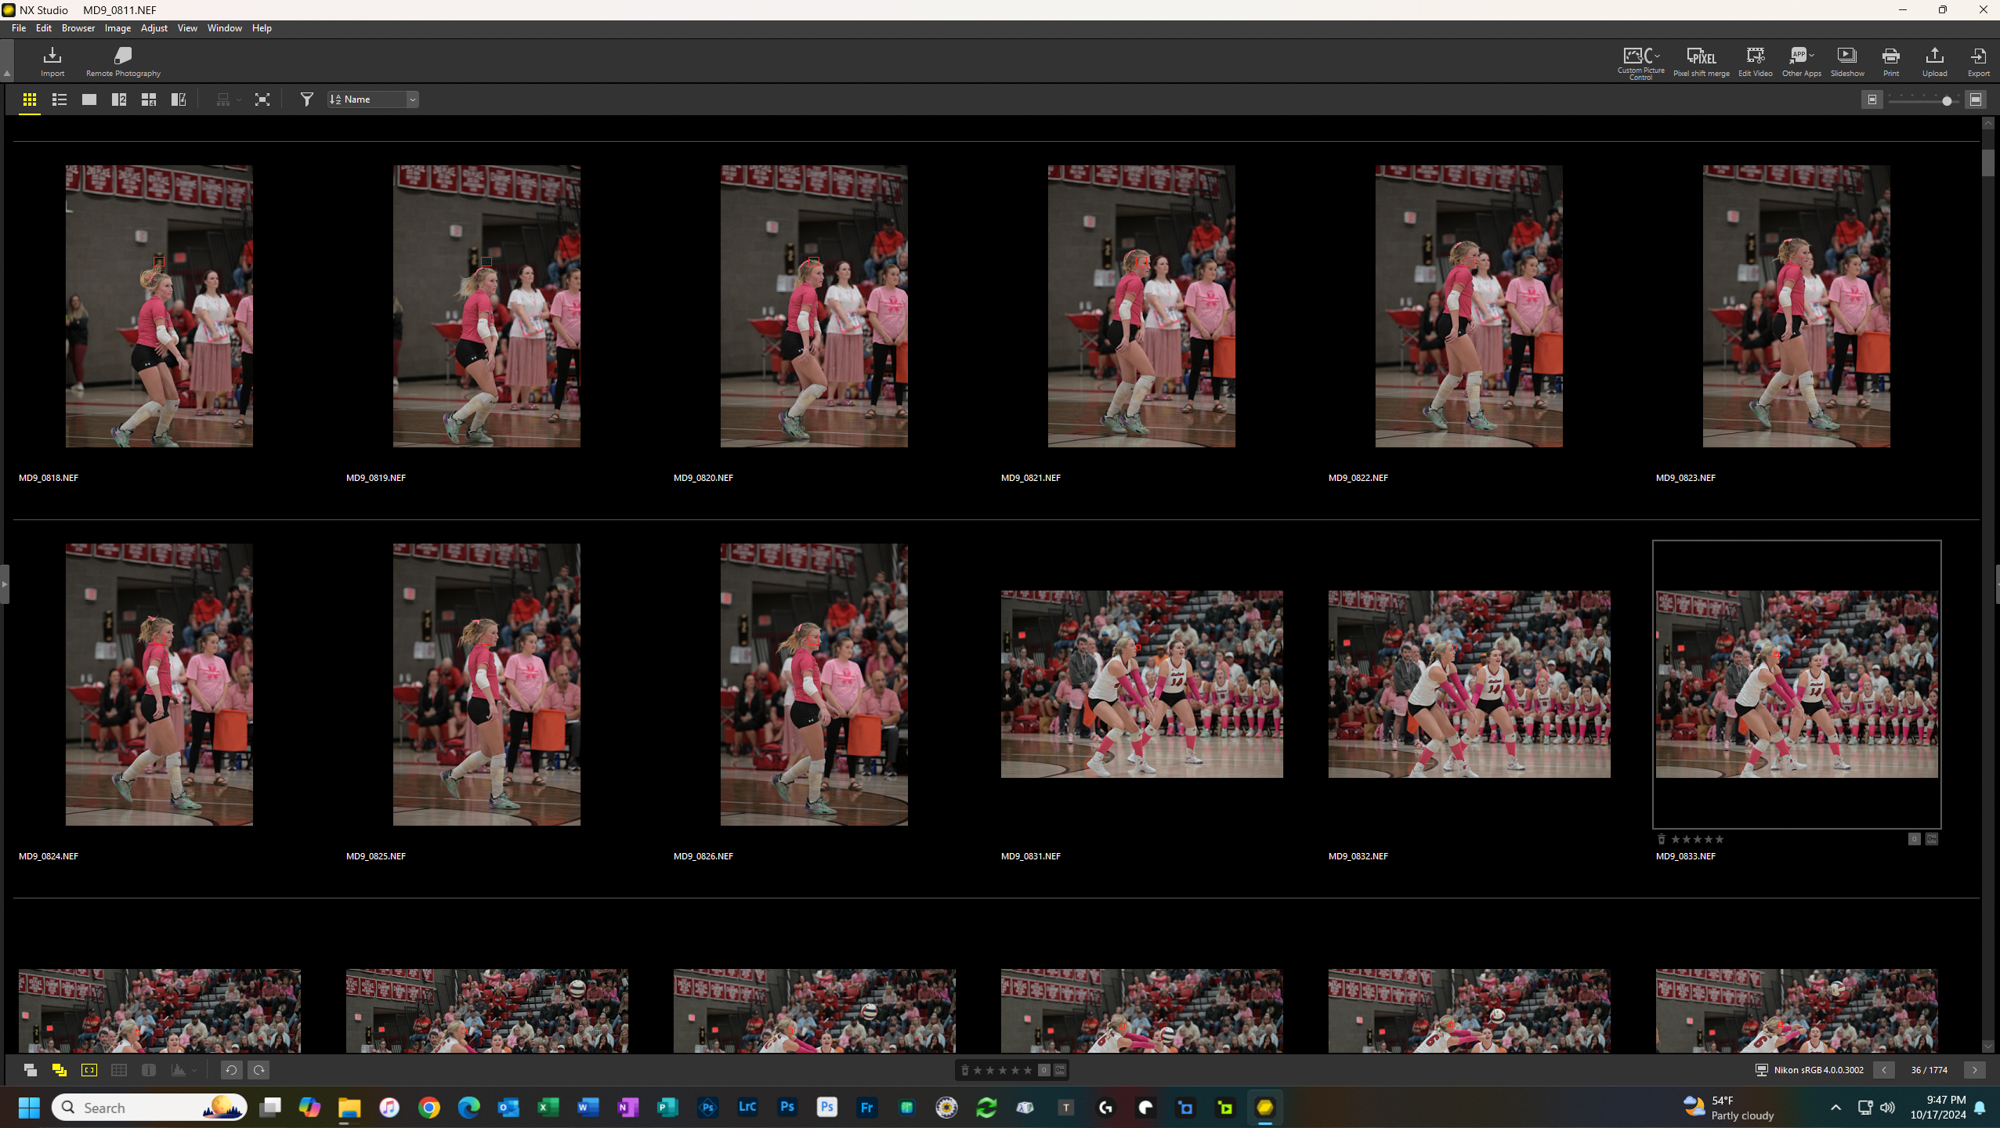This screenshot has width=2000, height=1128.
Task: Switch to thumbnail list view
Action: [x=59, y=99]
